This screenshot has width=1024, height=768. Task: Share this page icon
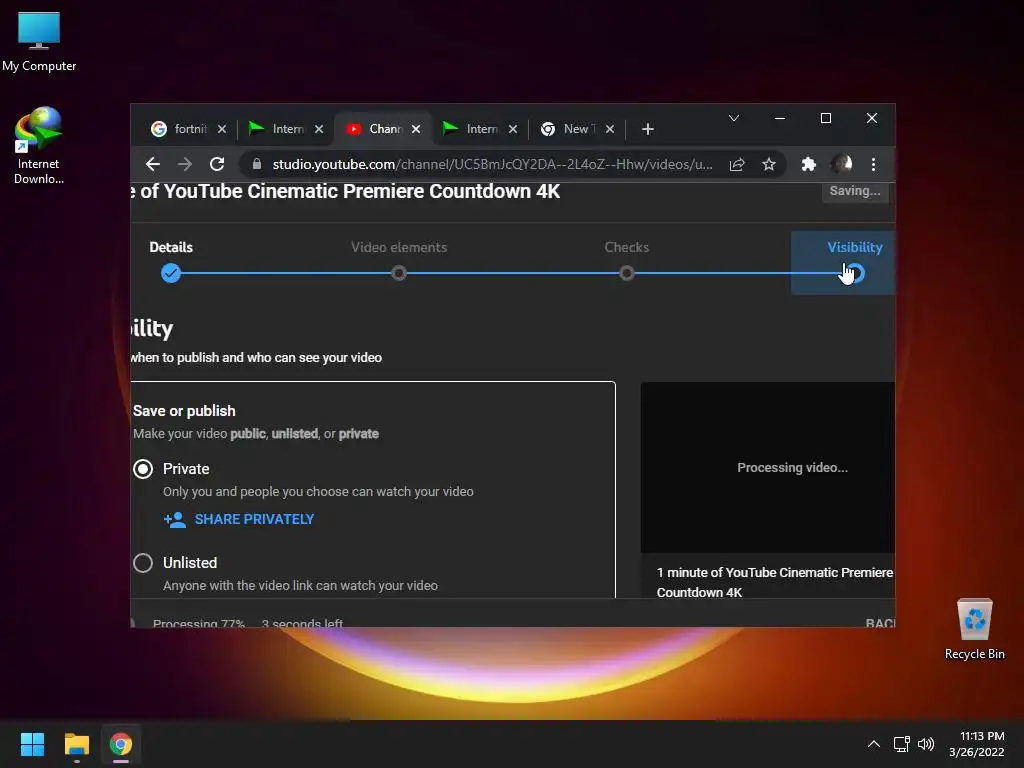pyautogui.click(x=737, y=165)
